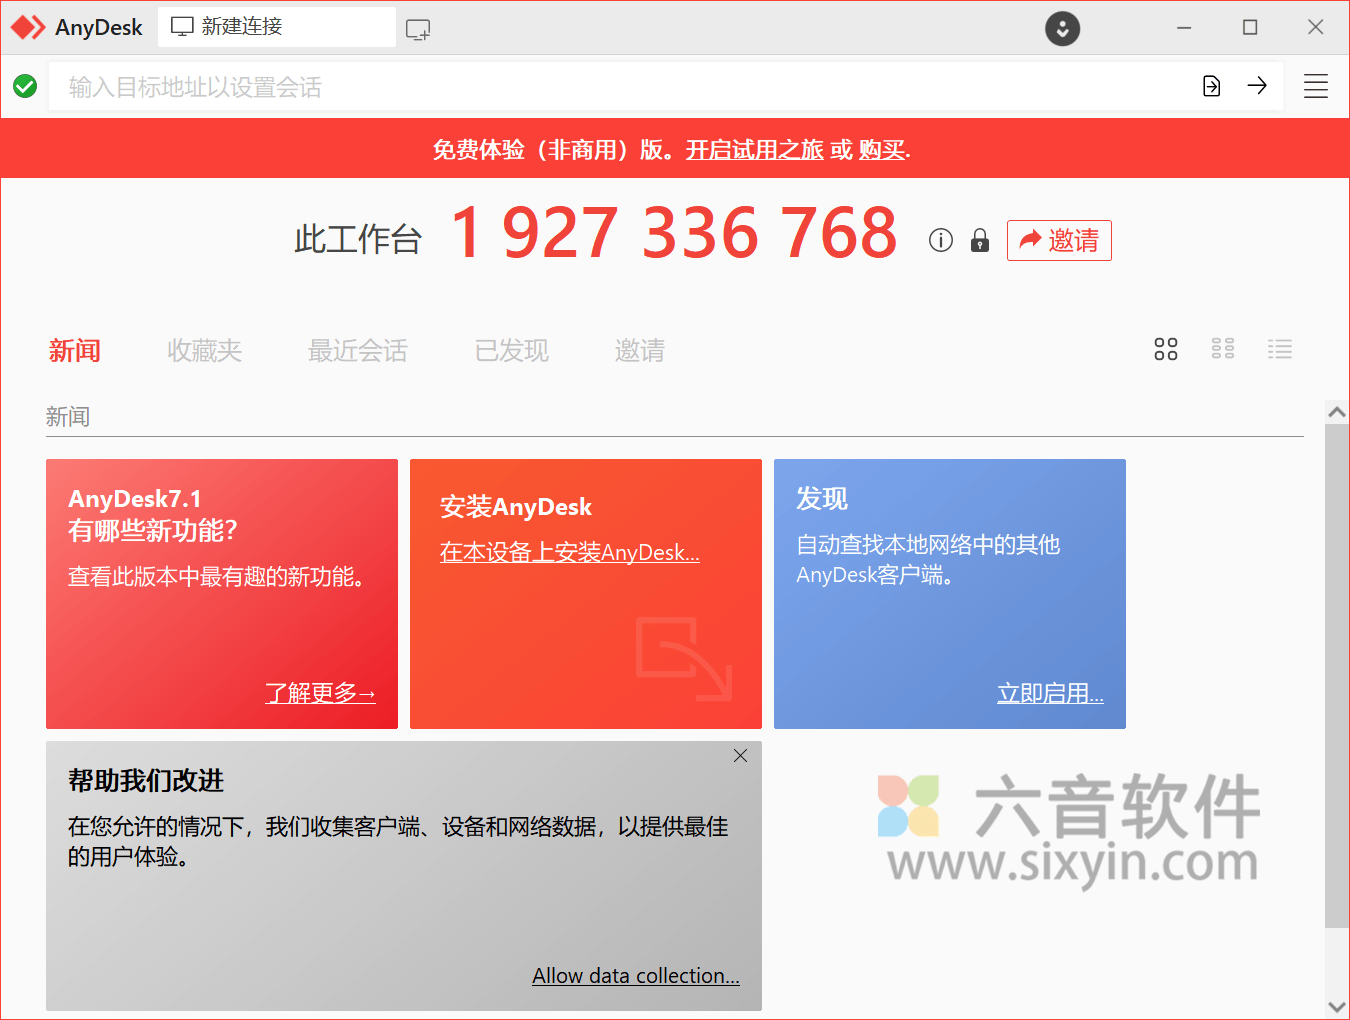Click the AnyDesk update download icon
Viewport: 1350px width, 1020px height.
pos(1062,29)
